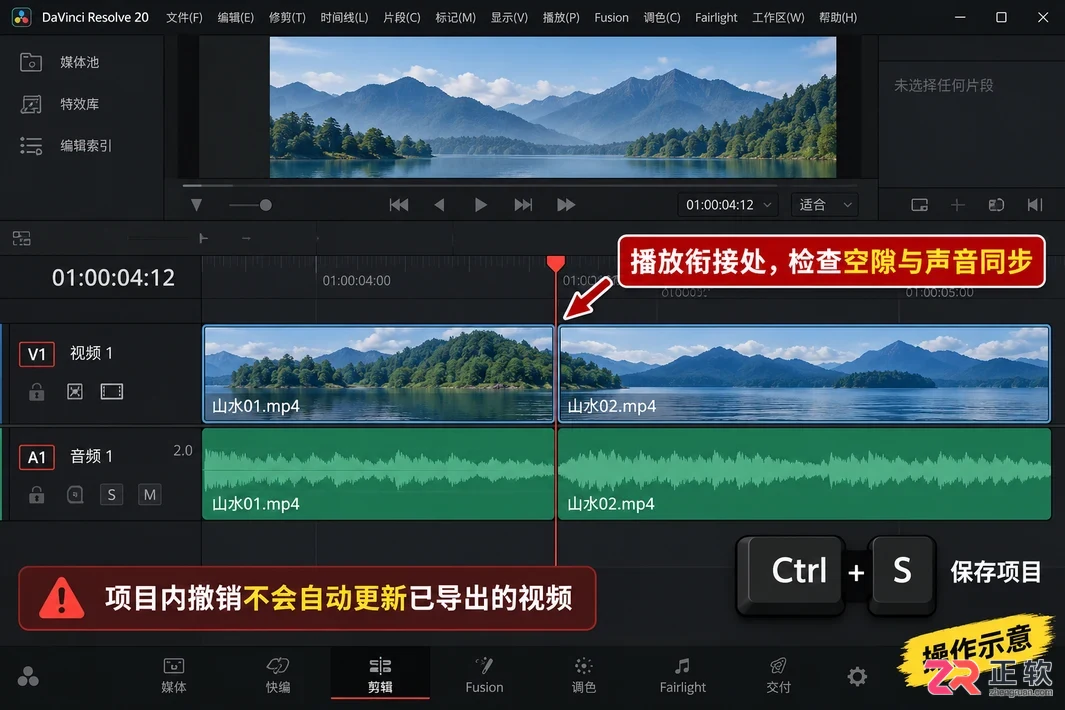Open the 特效库 effects library panel
The height and width of the screenshot is (710, 1065).
[x=60, y=104]
